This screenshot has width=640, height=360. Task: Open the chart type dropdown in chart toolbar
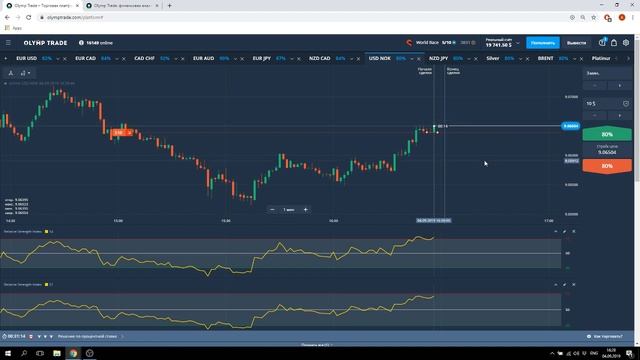pos(24,73)
